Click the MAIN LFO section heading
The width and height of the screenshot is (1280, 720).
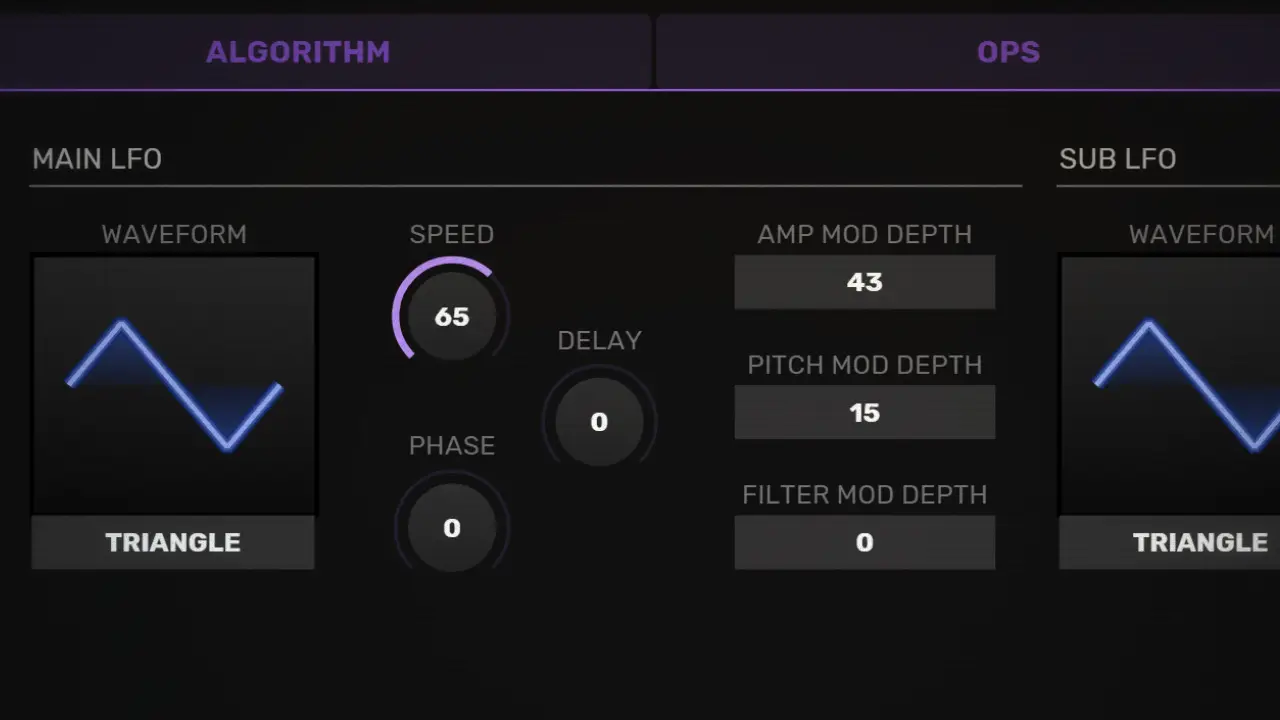click(97, 159)
